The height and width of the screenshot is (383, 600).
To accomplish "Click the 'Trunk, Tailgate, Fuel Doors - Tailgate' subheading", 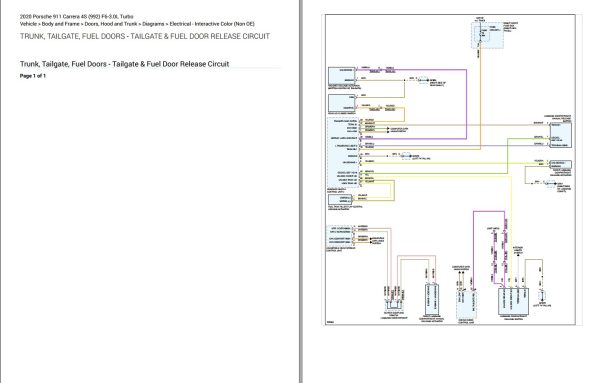I will [124, 64].
